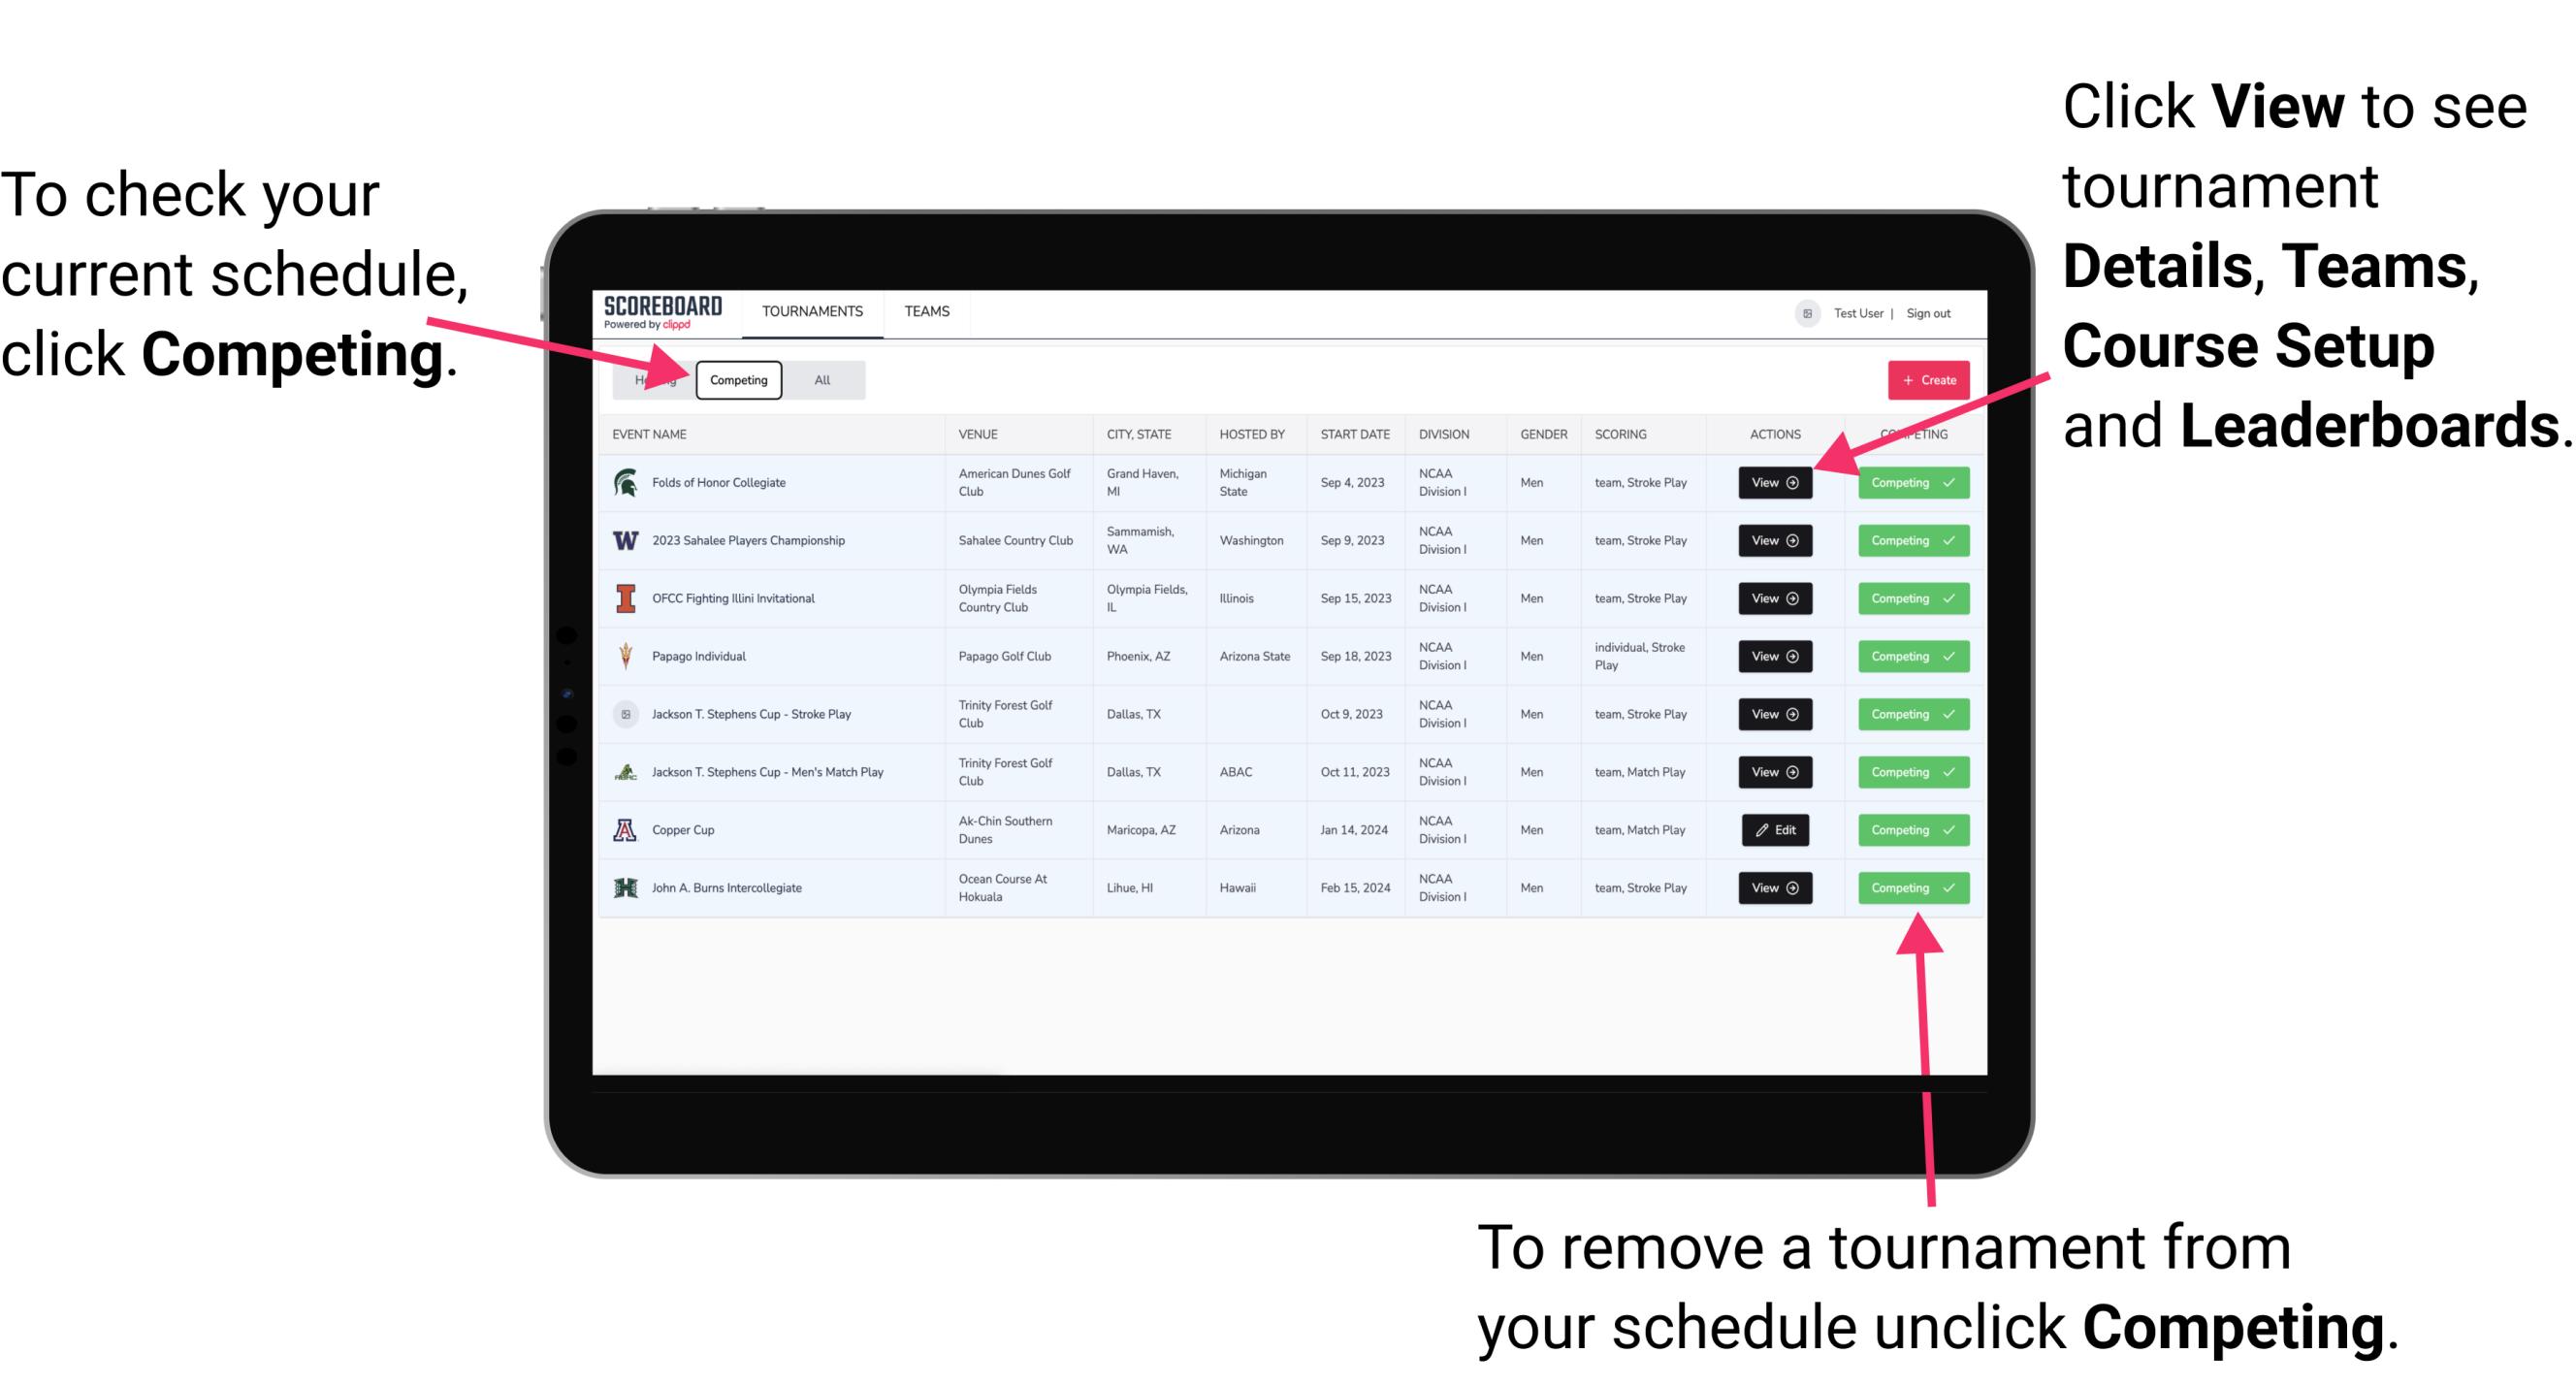Click the TOURNAMENTS menu item
Viewport: 2576px width, 1386px height.
[x=812, y=310]
